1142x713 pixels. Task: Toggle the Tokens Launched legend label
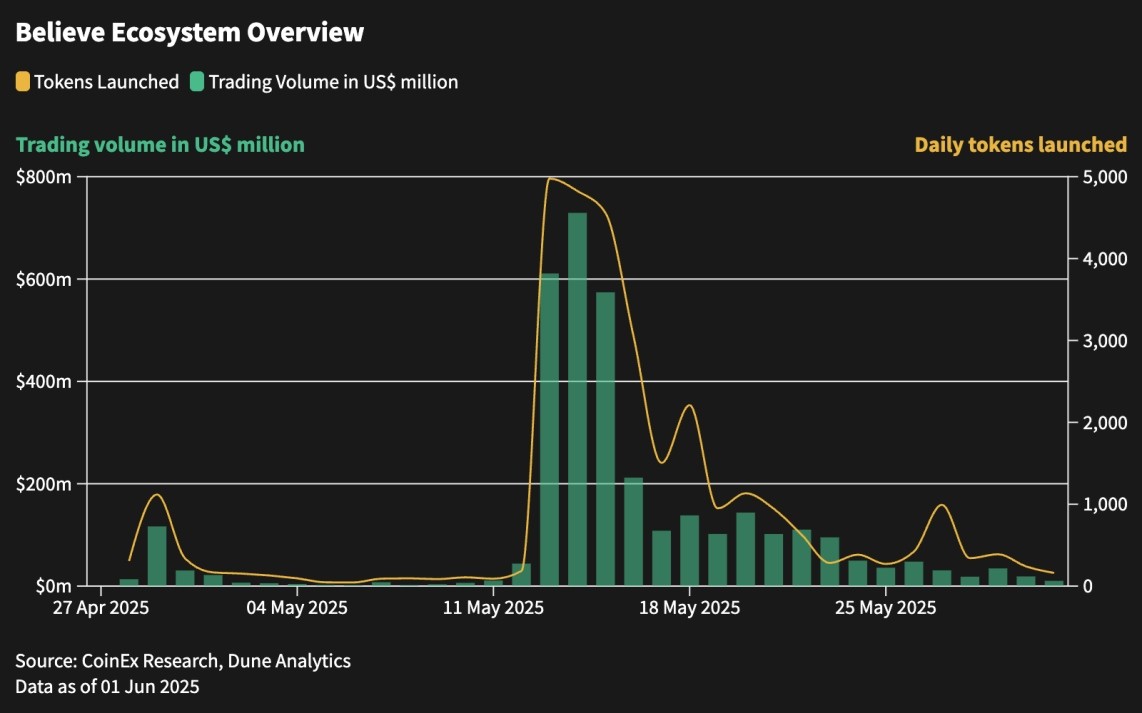pyautogui.click(x=106, y=82)
